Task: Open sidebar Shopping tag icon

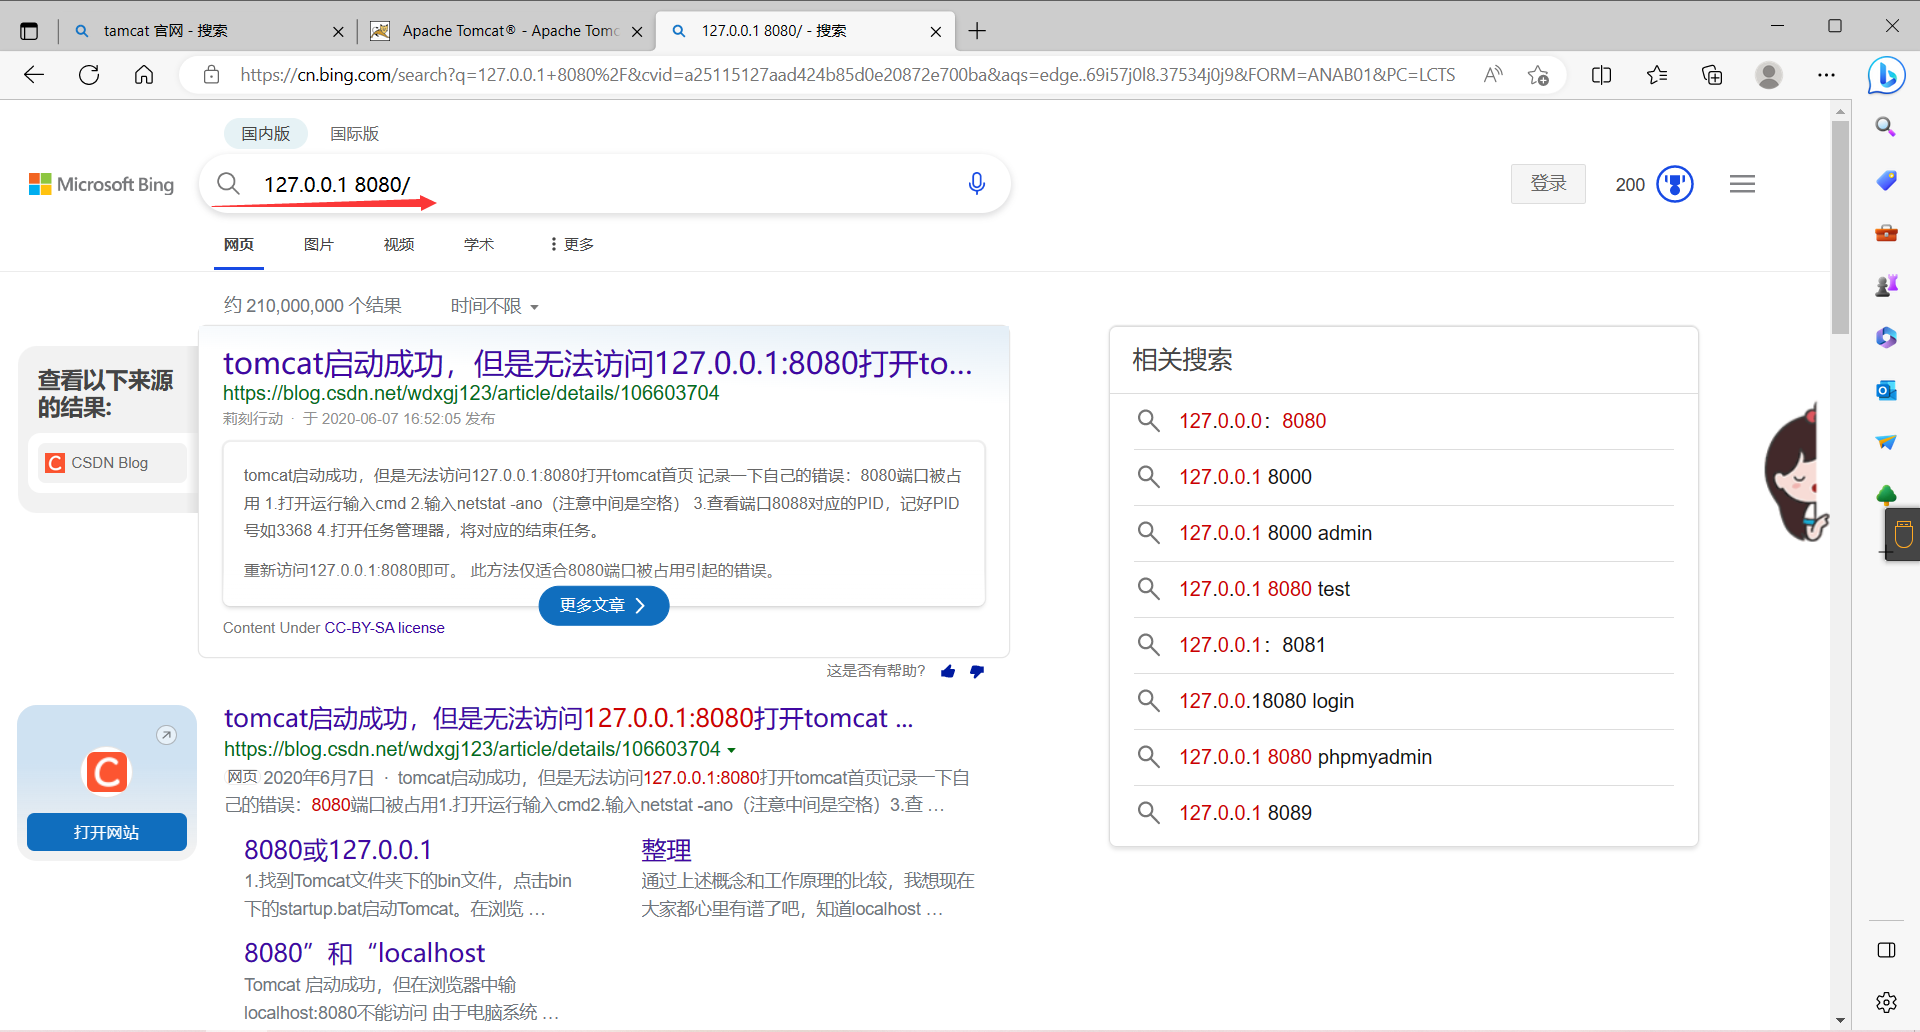Action: [1886, 180]
